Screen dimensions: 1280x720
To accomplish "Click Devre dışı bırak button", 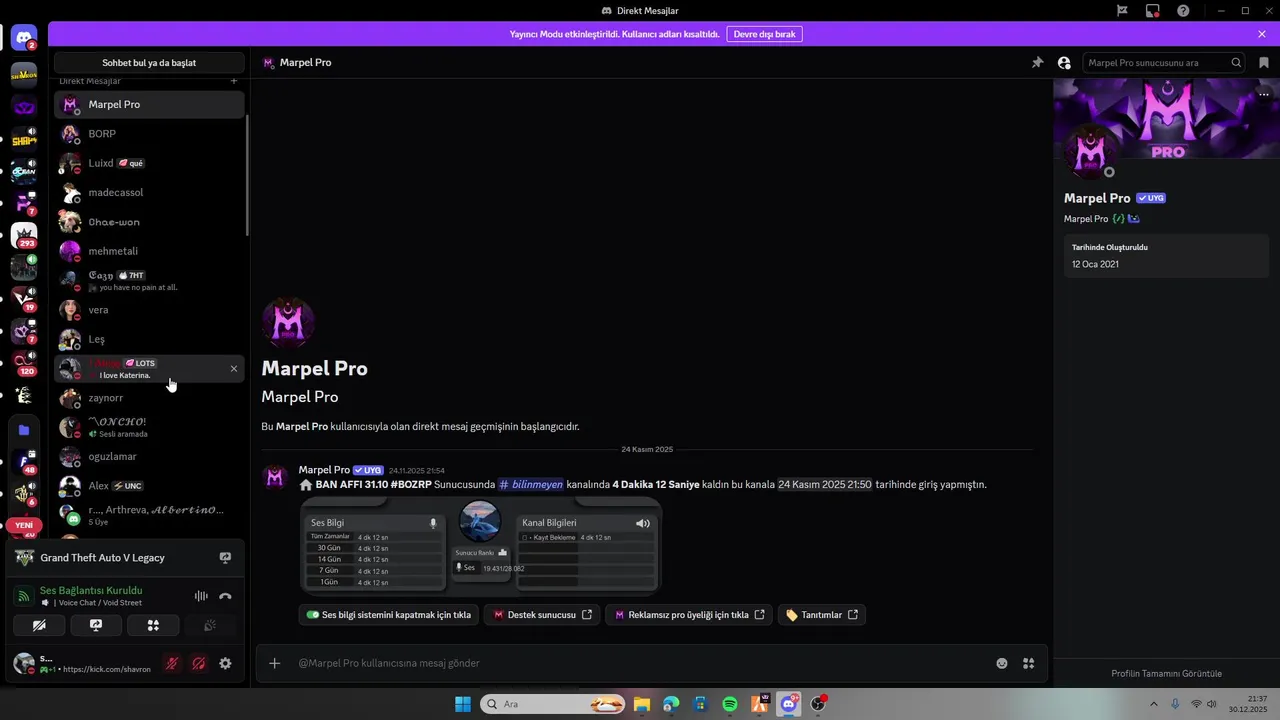I will point(764,34).
